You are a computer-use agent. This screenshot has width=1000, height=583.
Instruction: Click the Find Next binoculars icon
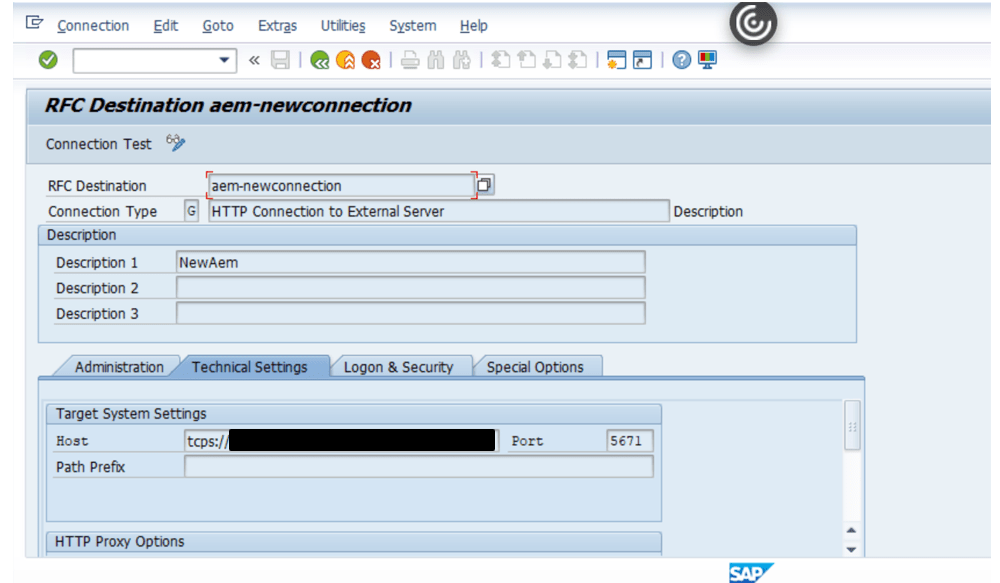pyautogui.click(x=461, y=60)
